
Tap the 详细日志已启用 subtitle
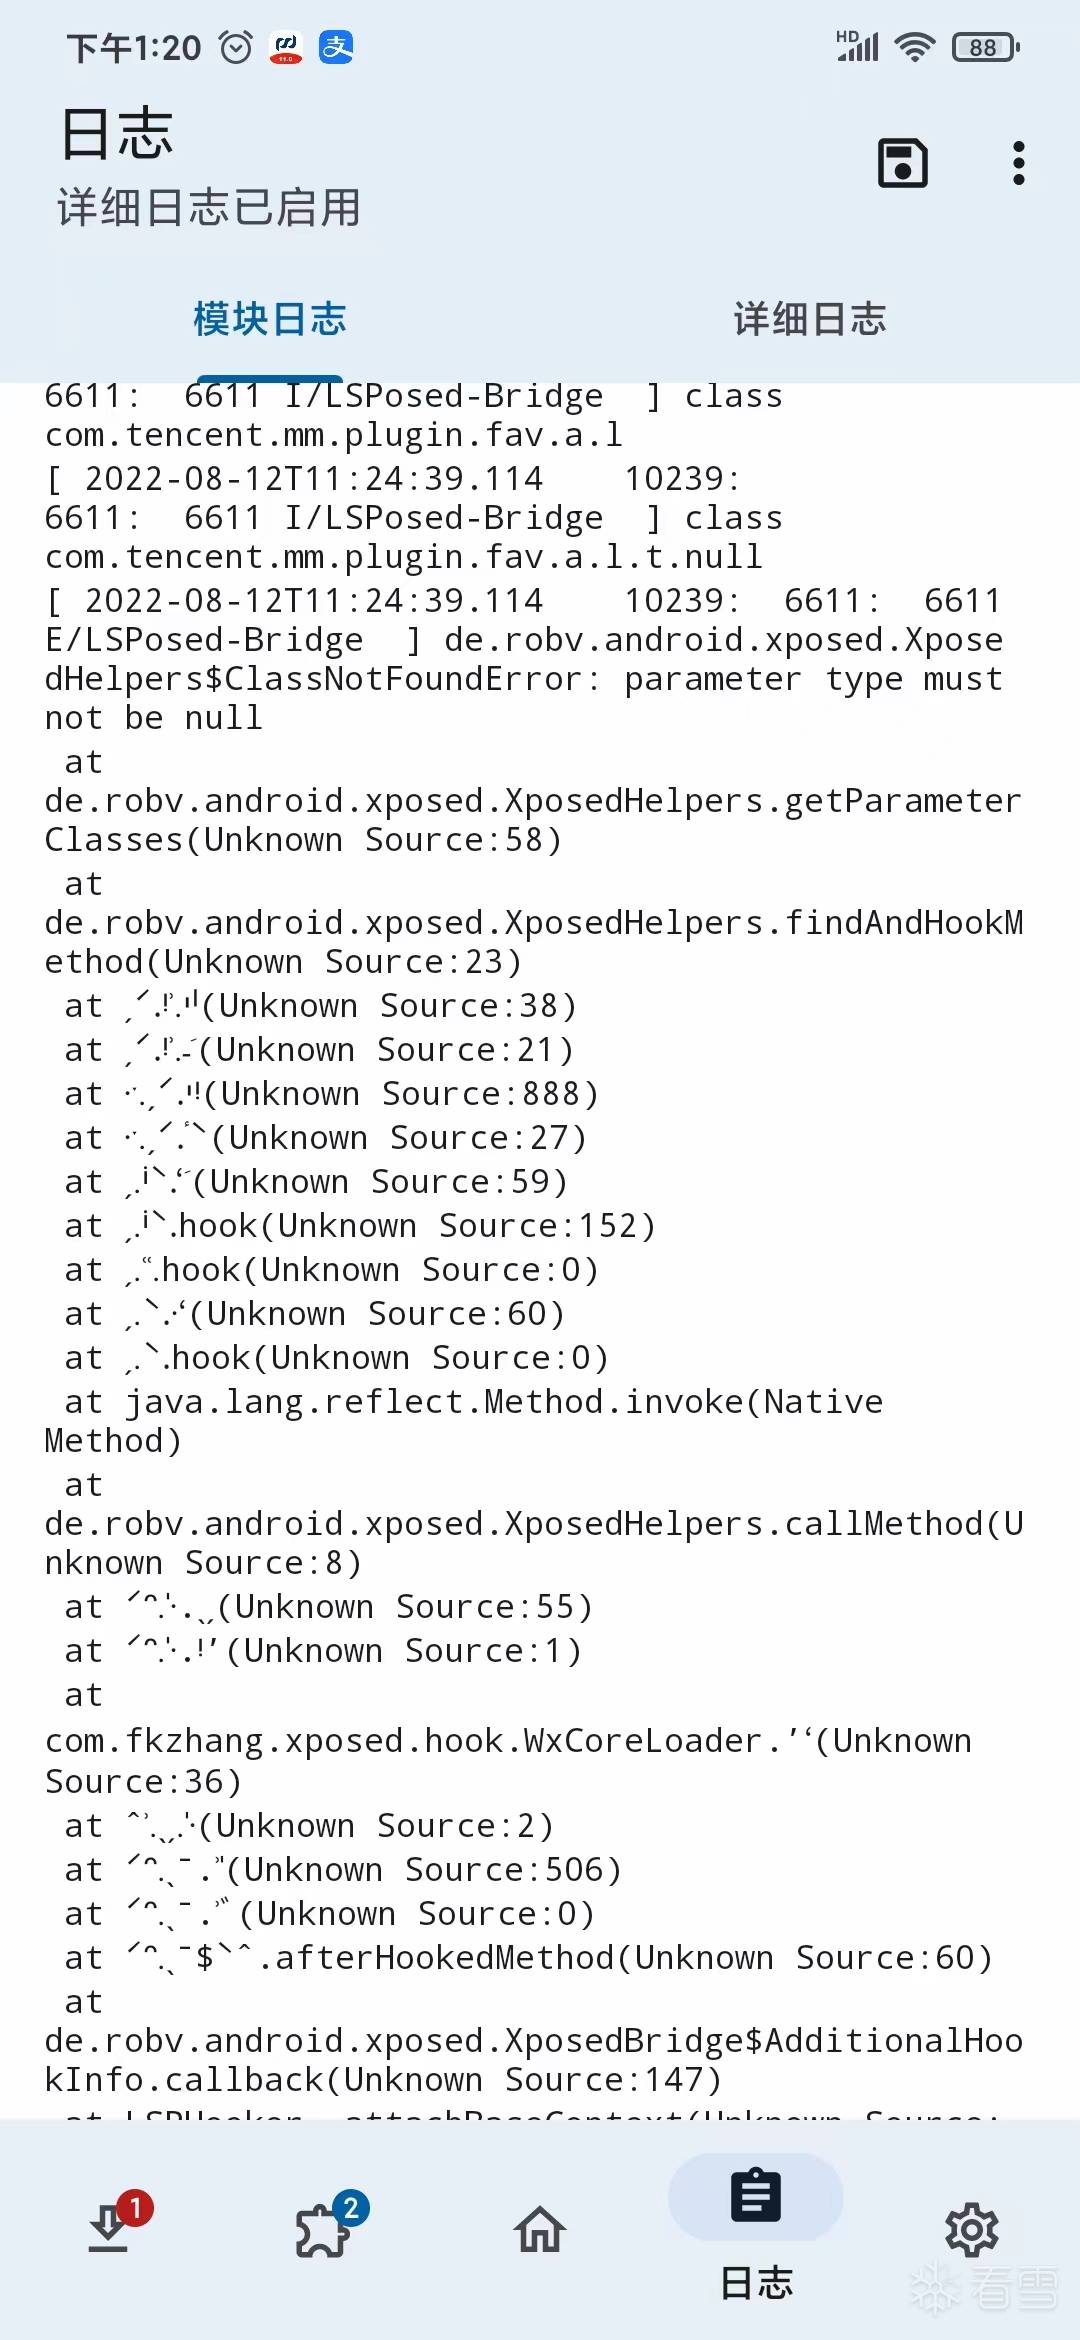[209, 207]
